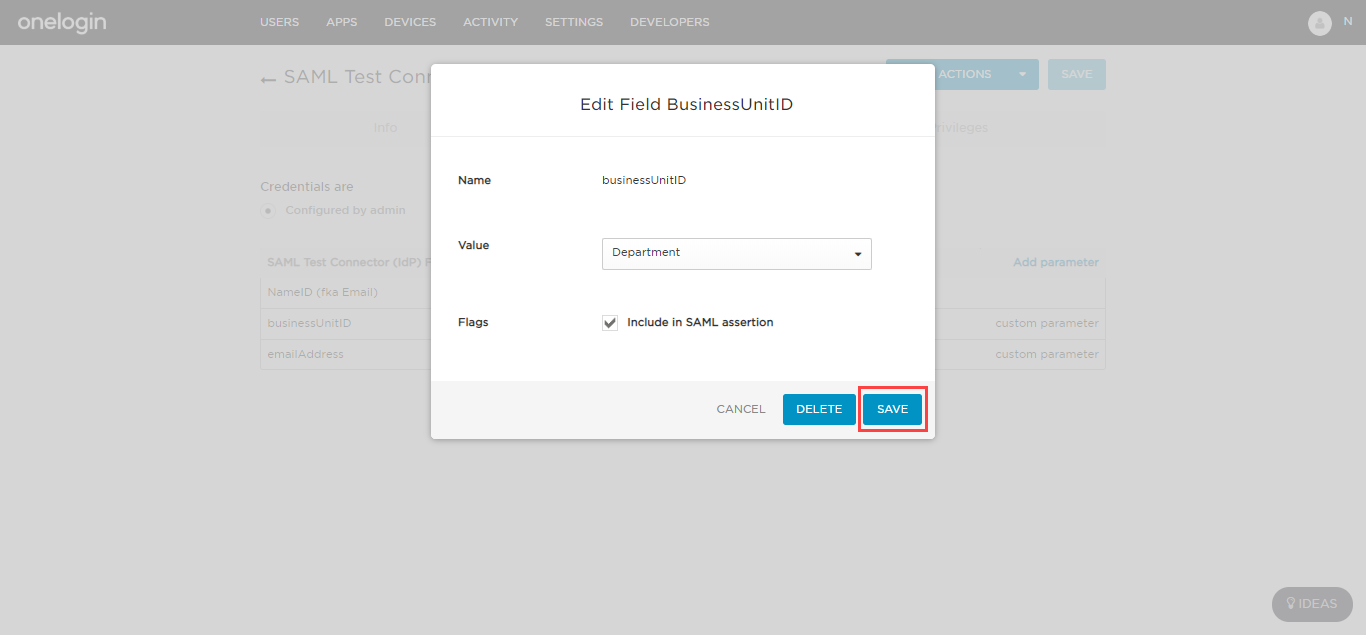Select Configured by admin radio button
The image size is (1366, 635).
point(268,211)
